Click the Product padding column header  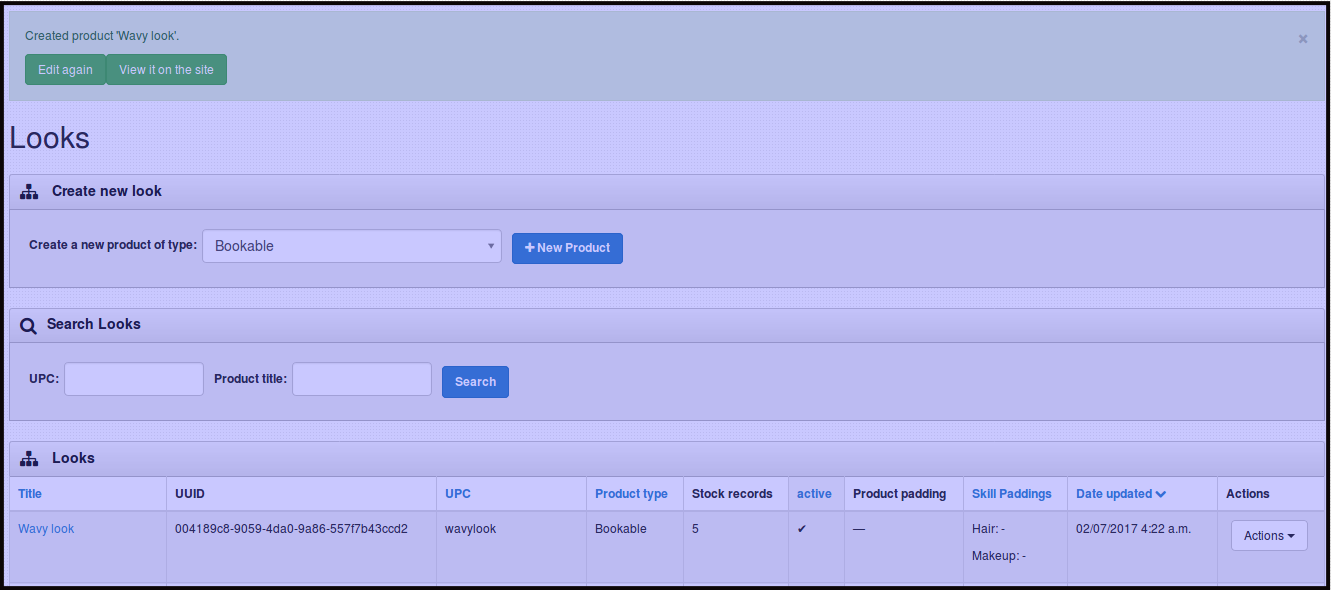[x=899, y=494]
